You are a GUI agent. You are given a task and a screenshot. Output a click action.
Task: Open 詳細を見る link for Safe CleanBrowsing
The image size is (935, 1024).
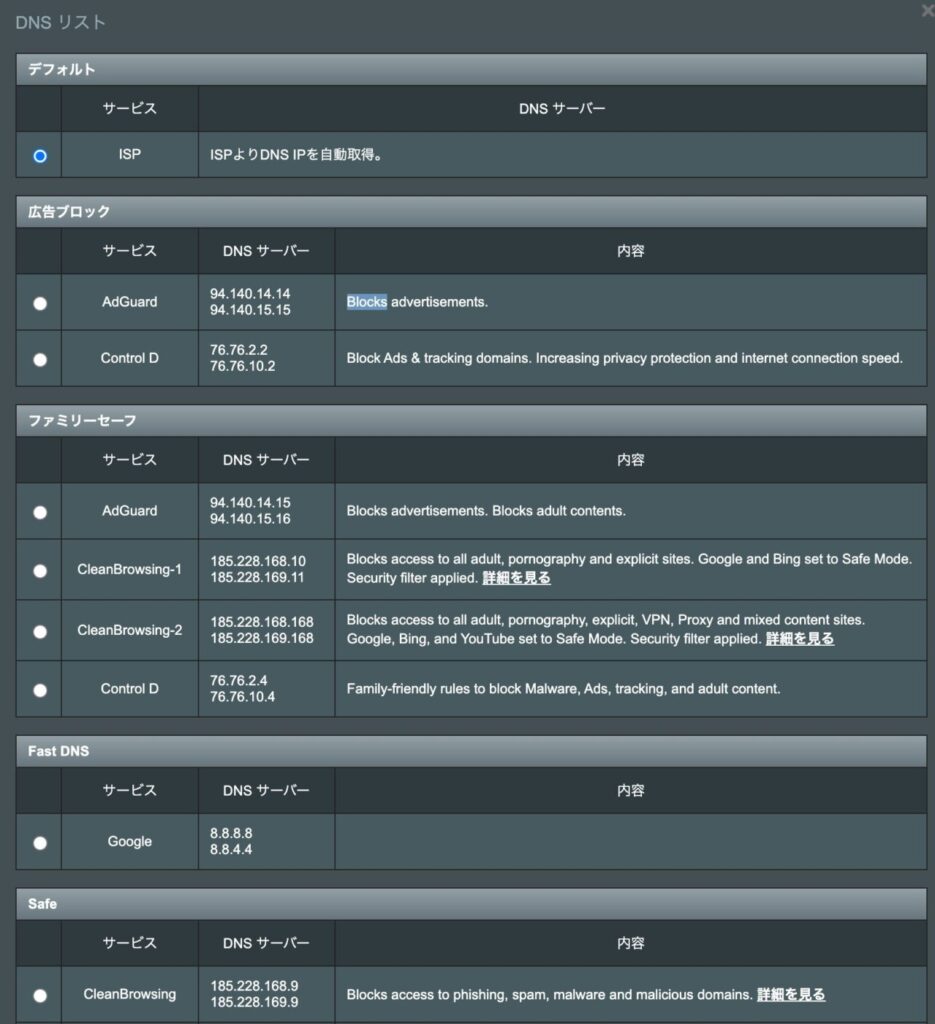coord(791,995)
